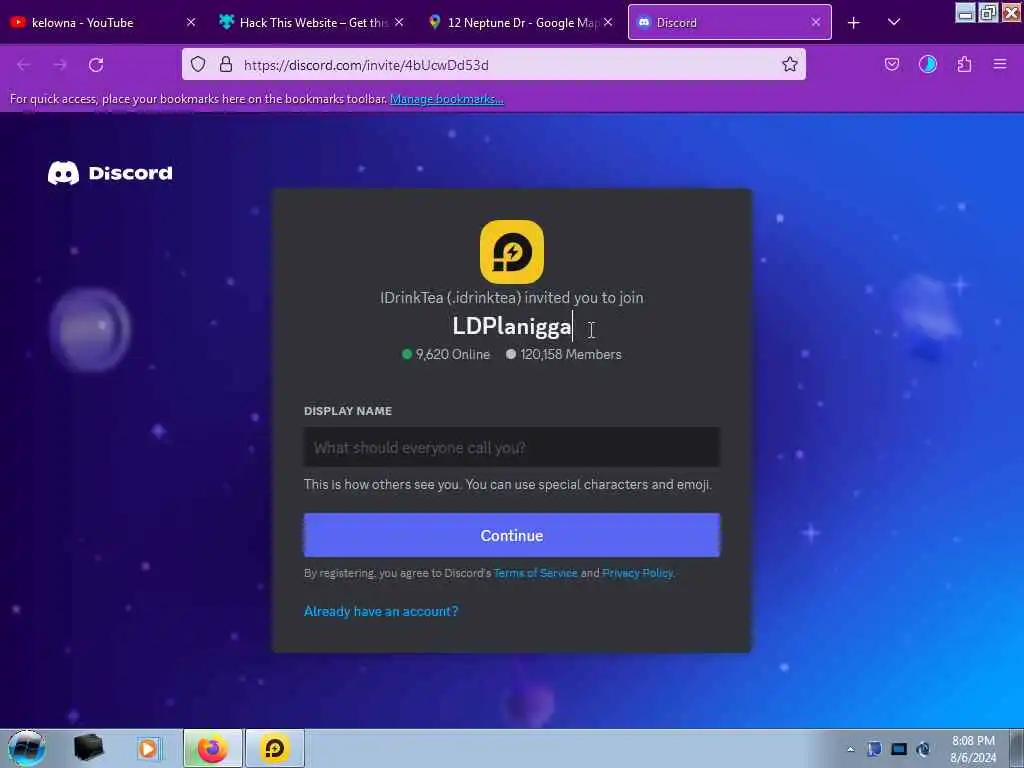Close the Discord tab
The image size is (1024, 768).
816,22
